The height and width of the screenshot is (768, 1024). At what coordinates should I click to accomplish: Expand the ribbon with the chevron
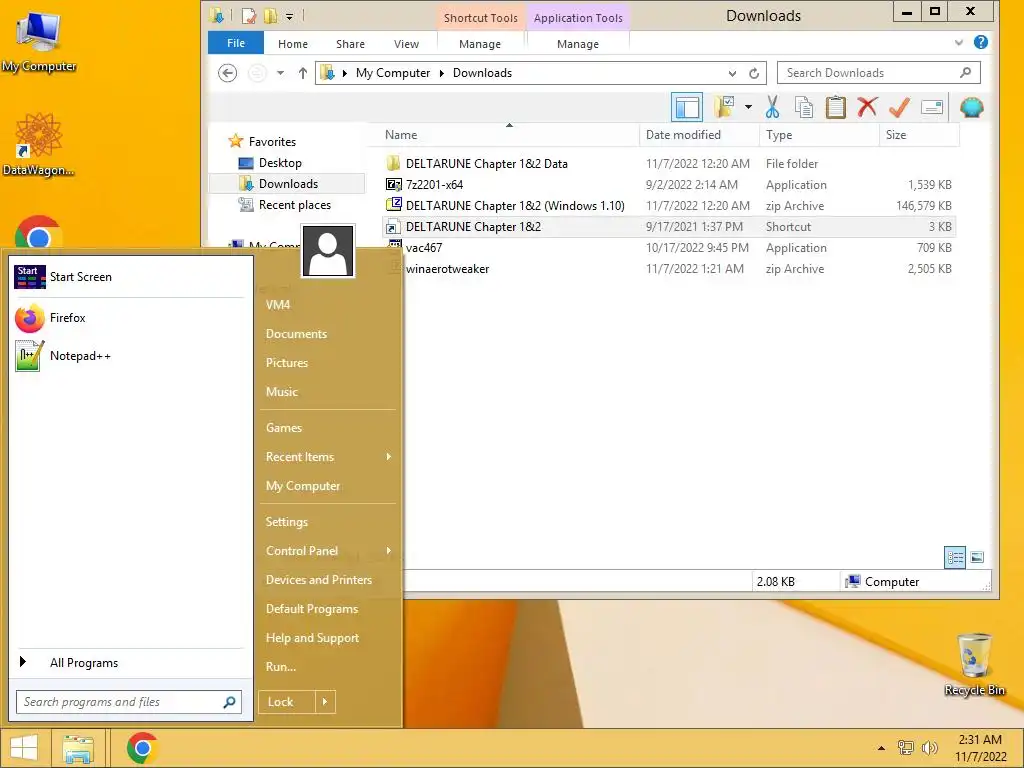point(959,42)
